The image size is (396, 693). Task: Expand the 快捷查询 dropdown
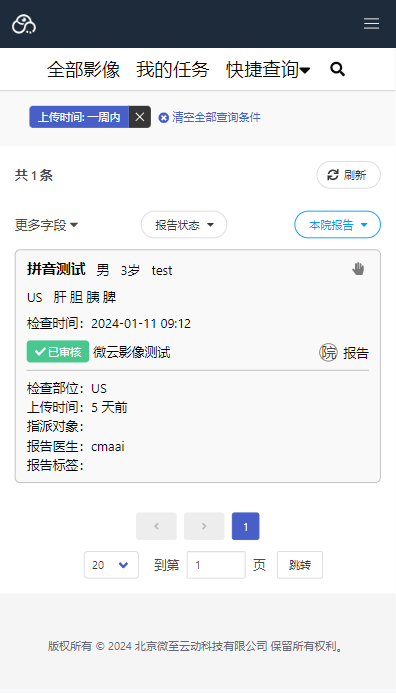coord(268,70)
